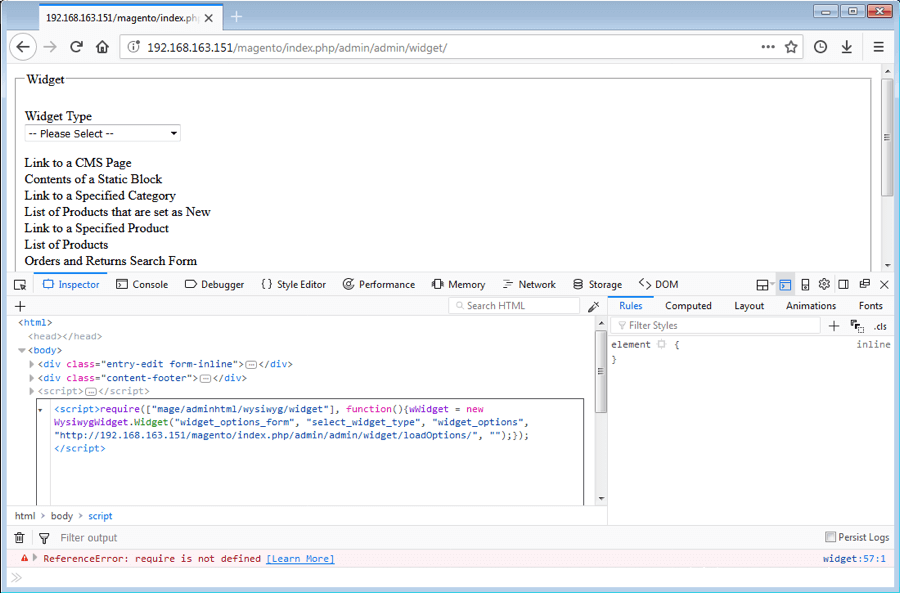
Task: Enable the Persist Logs checkbox
Action: [x=830, y=538]
